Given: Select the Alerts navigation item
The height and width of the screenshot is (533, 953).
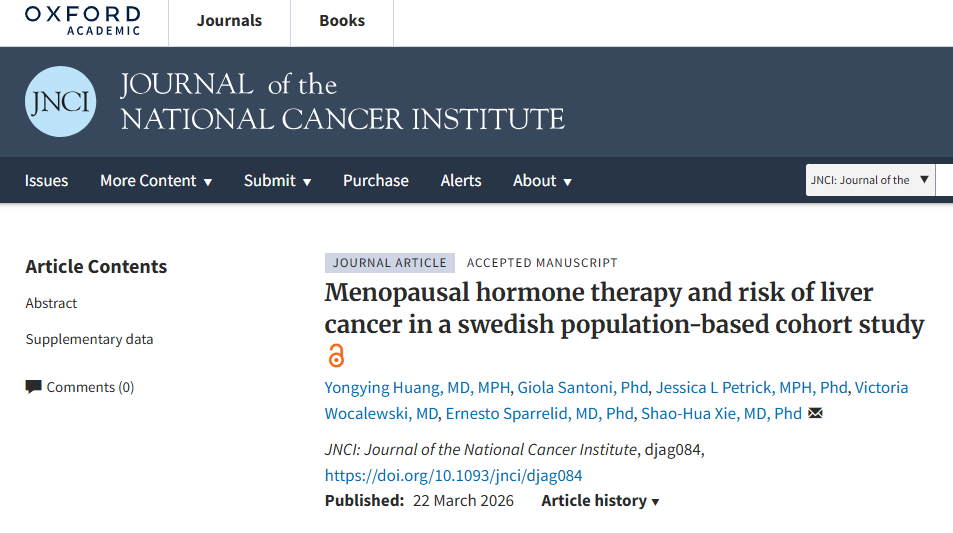Looking at the screenshot, I should 461,181.
